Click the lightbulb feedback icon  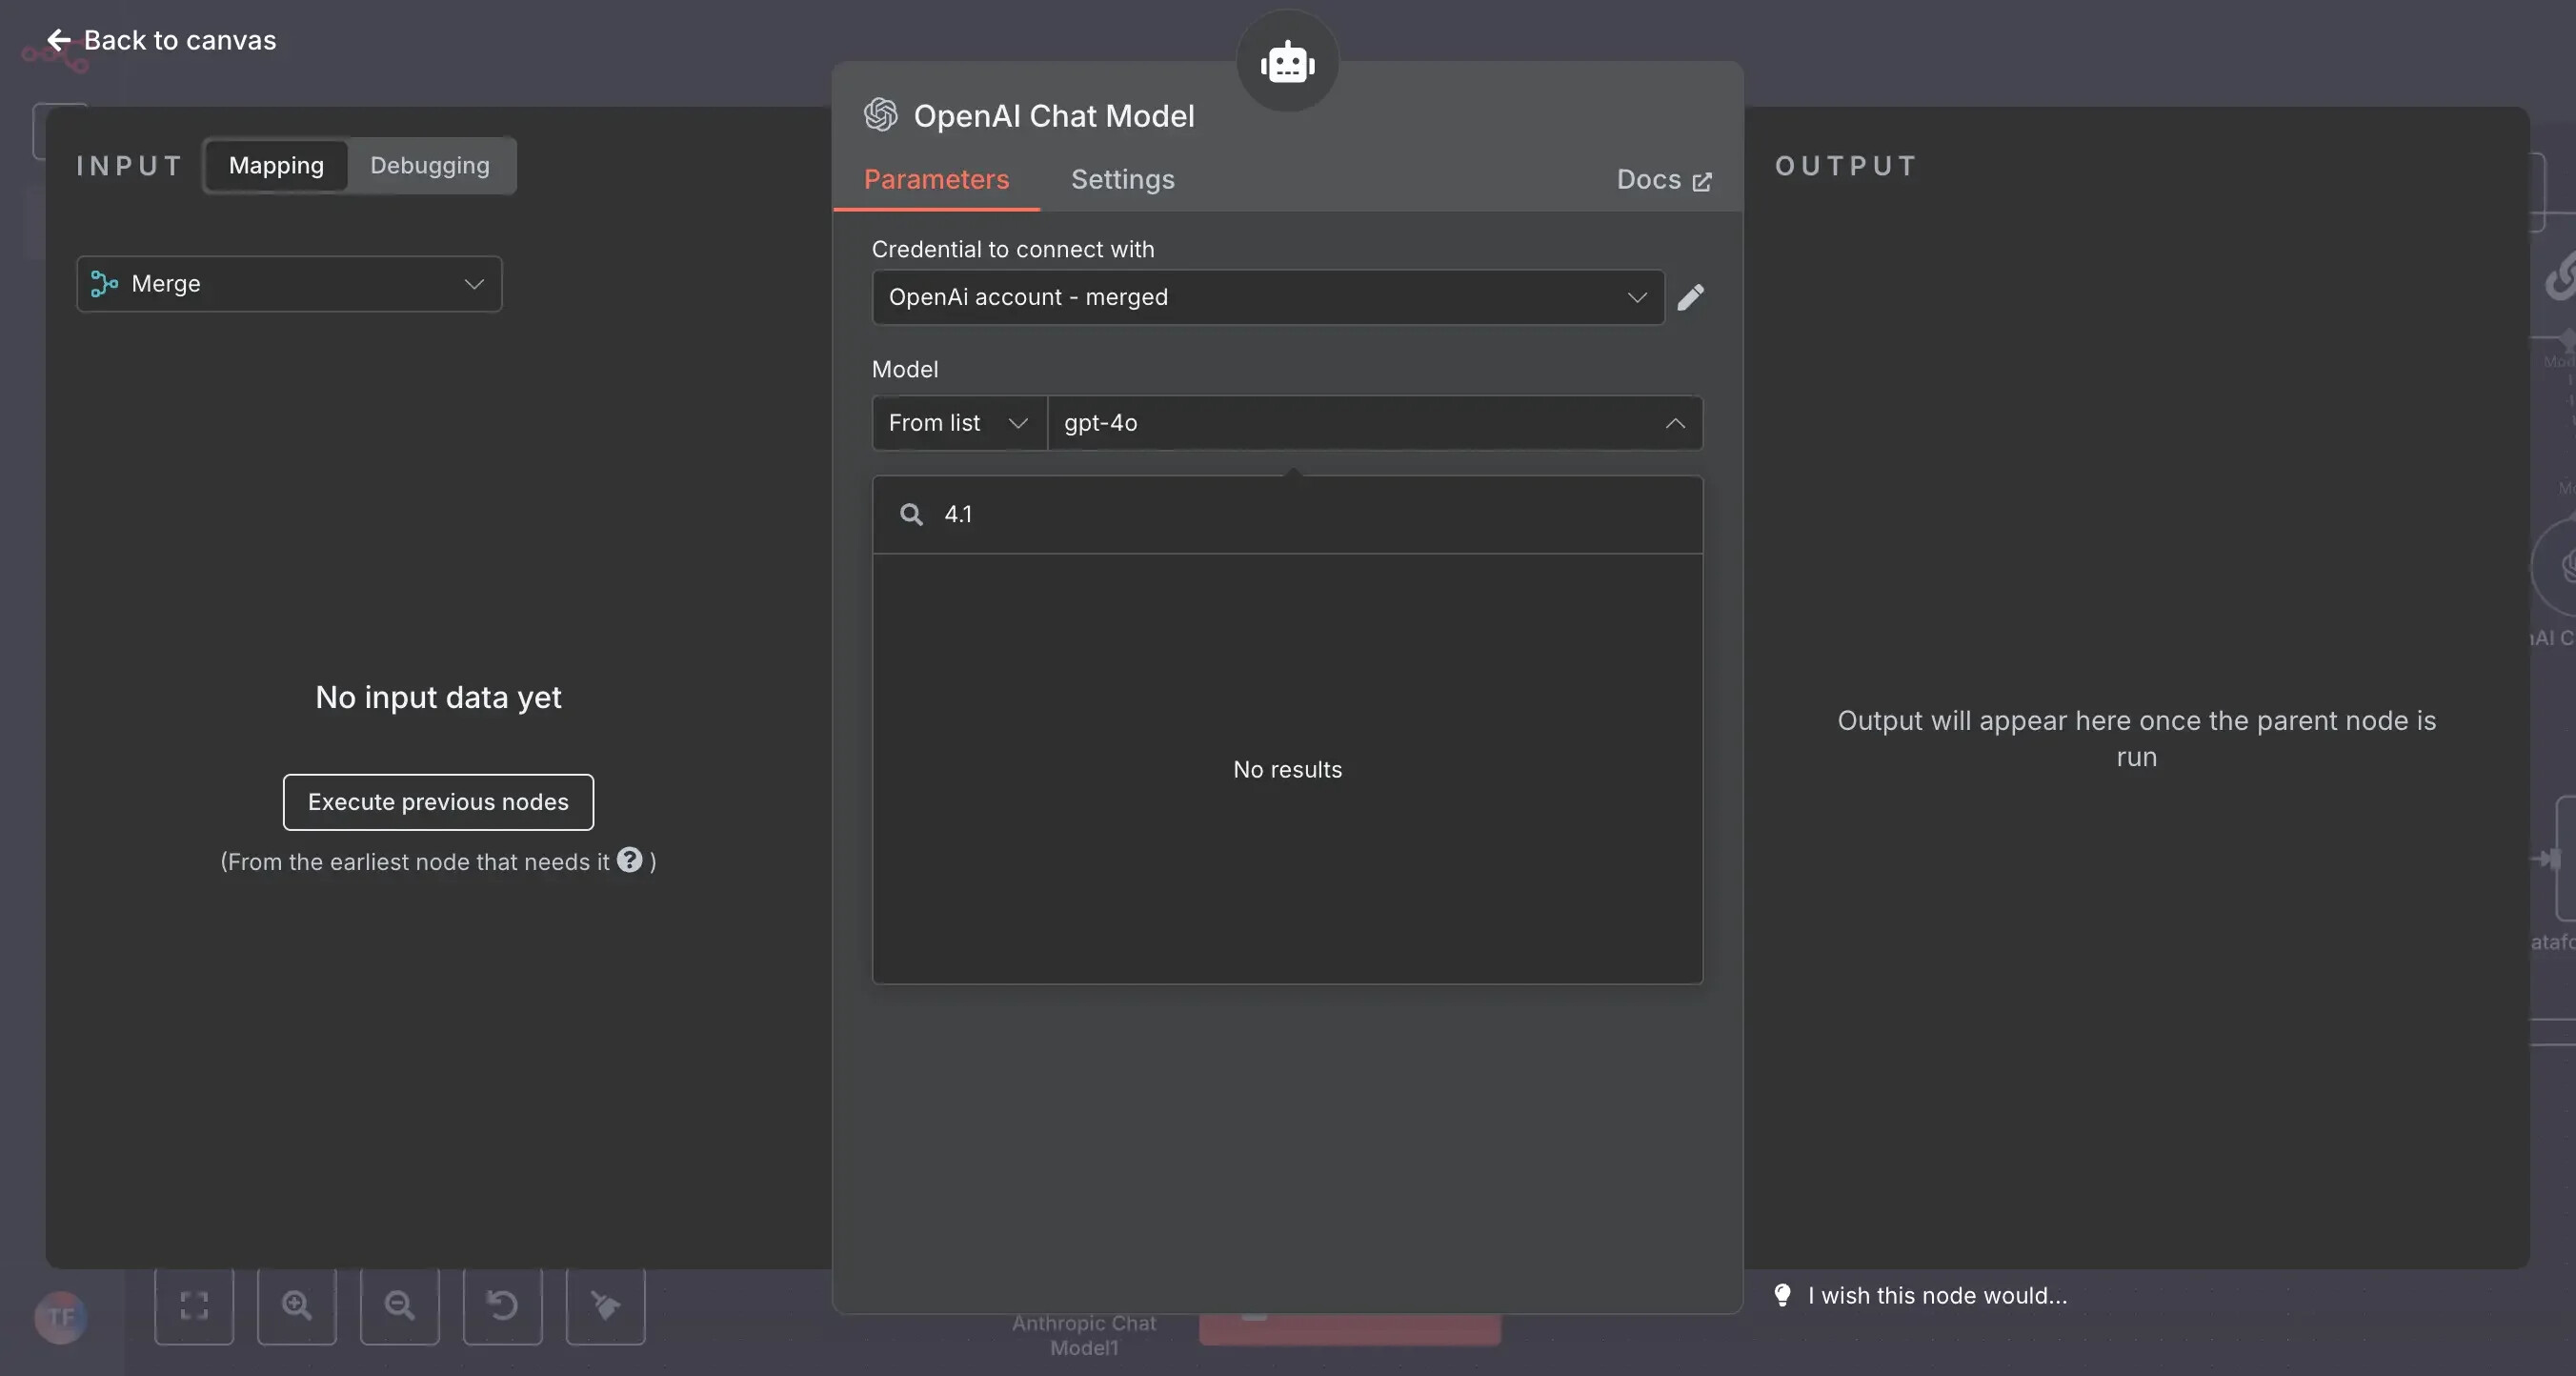coord(1782,1295)
